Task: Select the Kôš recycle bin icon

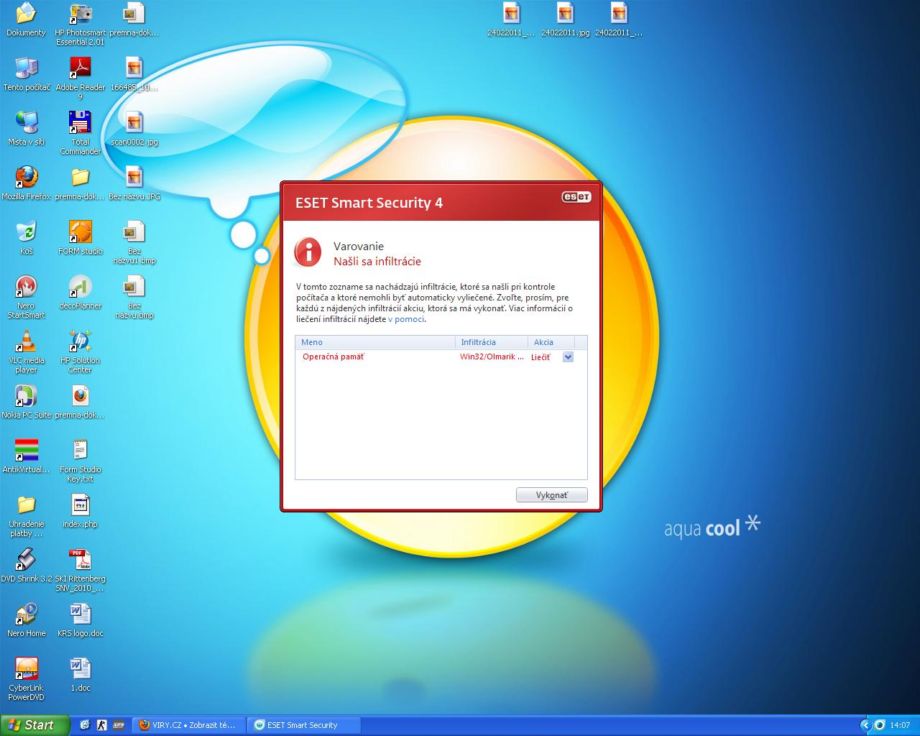Action: (26, 233)
